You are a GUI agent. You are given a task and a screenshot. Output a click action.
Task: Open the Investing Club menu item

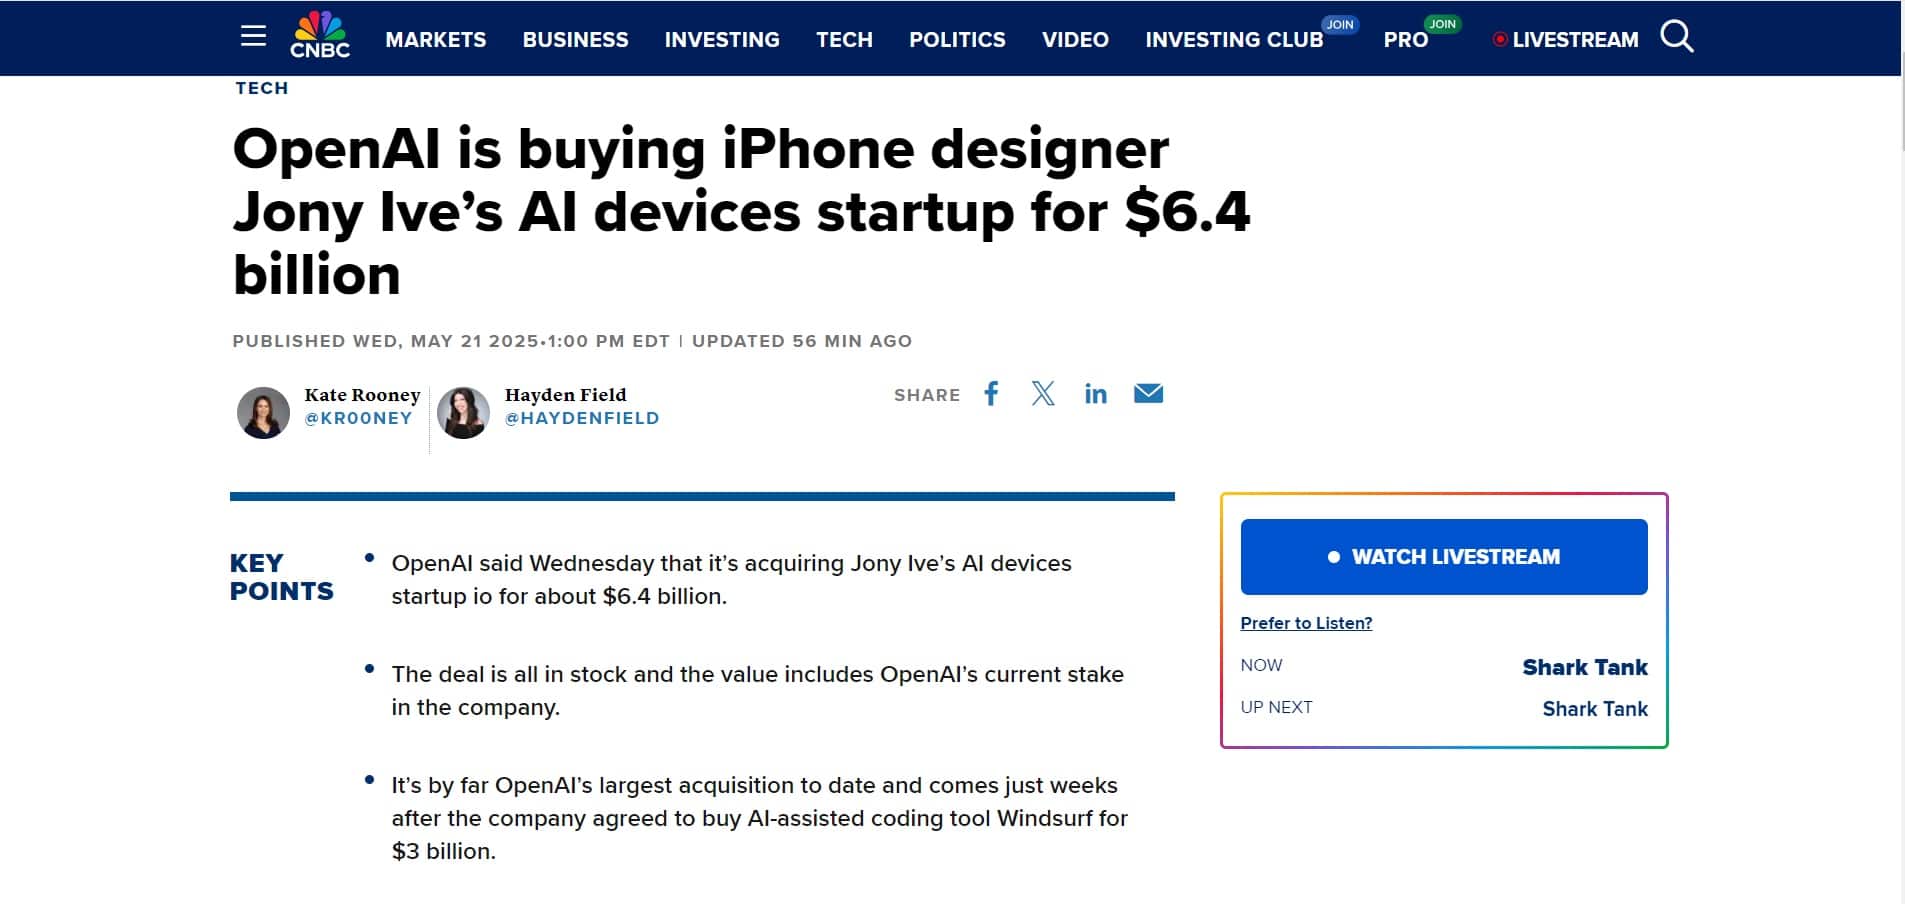[x=1233, y=40]
